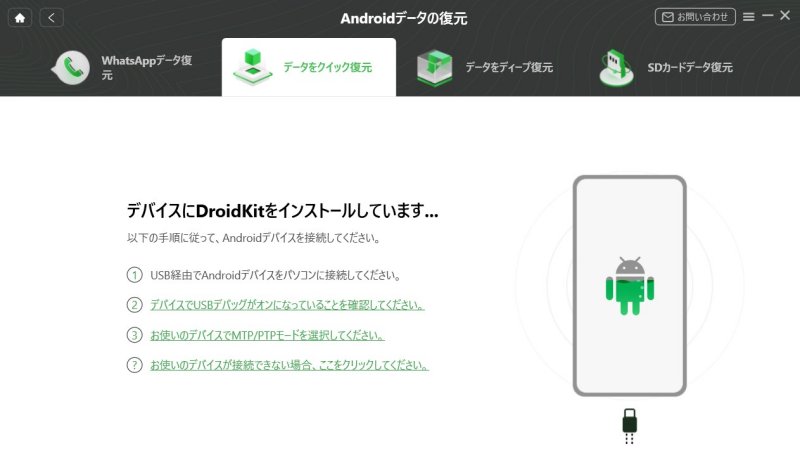Viewport: 800px width, 475px height.
Task: Click the envelope icon in contact button
Action: (x=667, y=17)
